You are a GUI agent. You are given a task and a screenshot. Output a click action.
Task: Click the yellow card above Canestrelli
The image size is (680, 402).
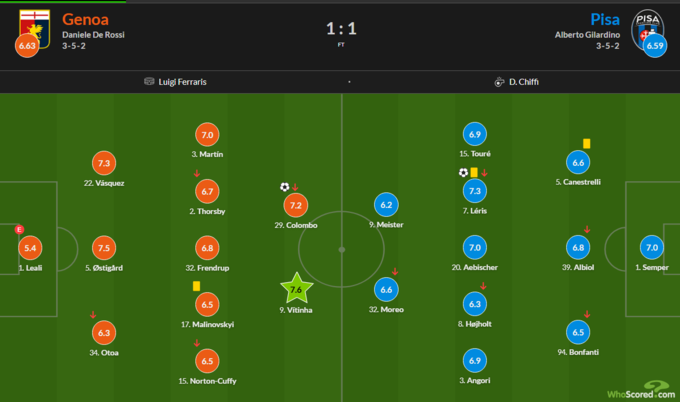[x=586, y=143]
